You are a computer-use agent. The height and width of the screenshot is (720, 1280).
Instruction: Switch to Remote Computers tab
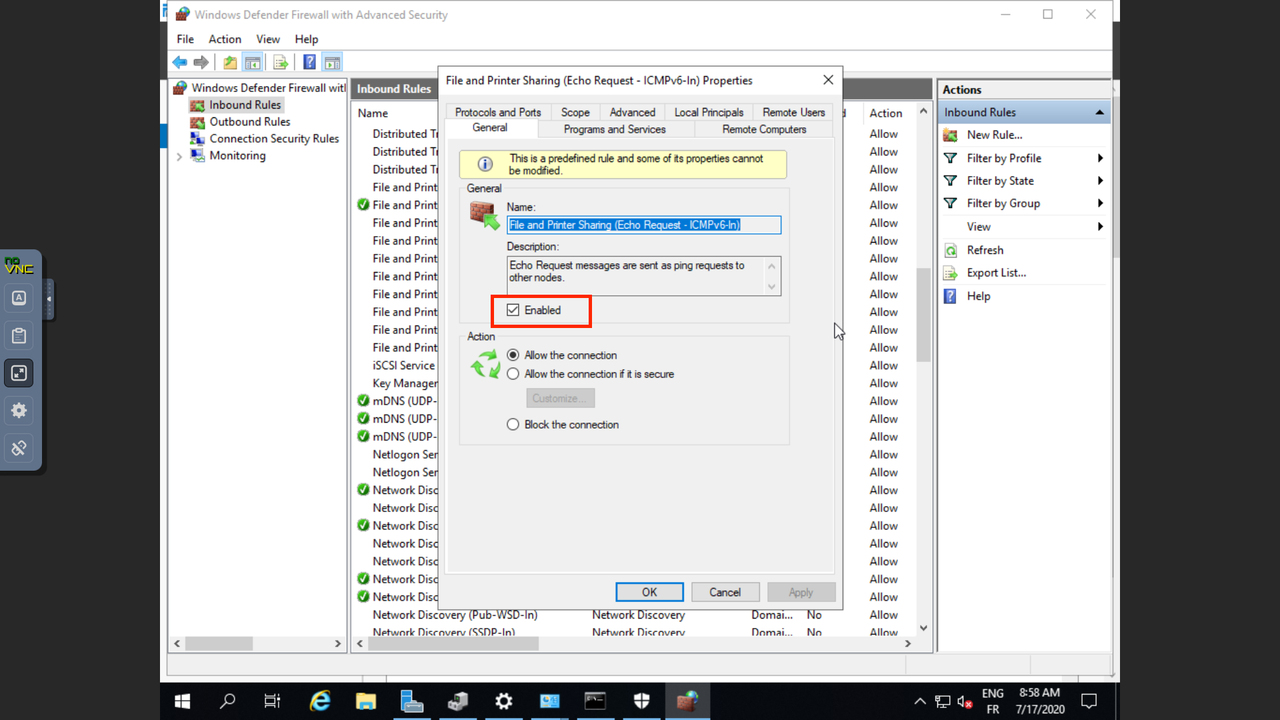click(764, 129)
